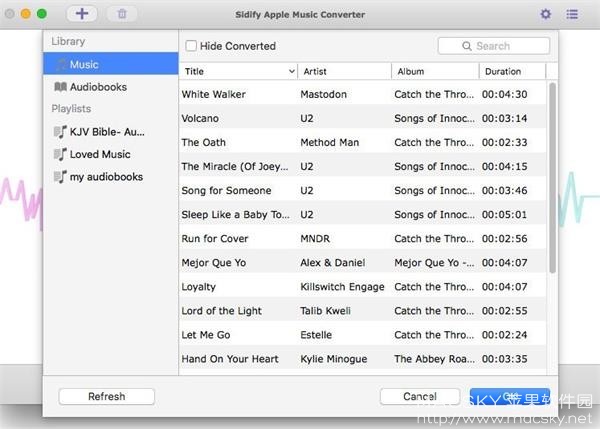
Task: Click the plus add-tracks toolbar button
Action: [x=82, y=14]
